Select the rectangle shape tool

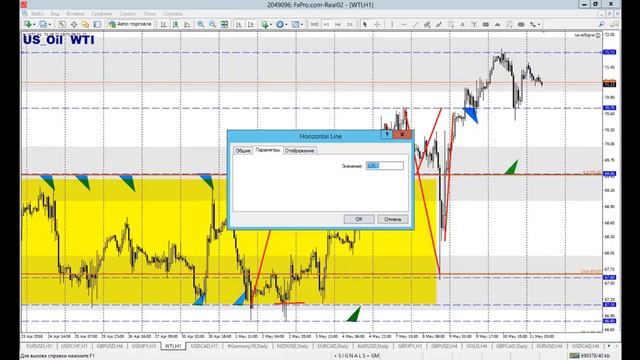[486, 24]
